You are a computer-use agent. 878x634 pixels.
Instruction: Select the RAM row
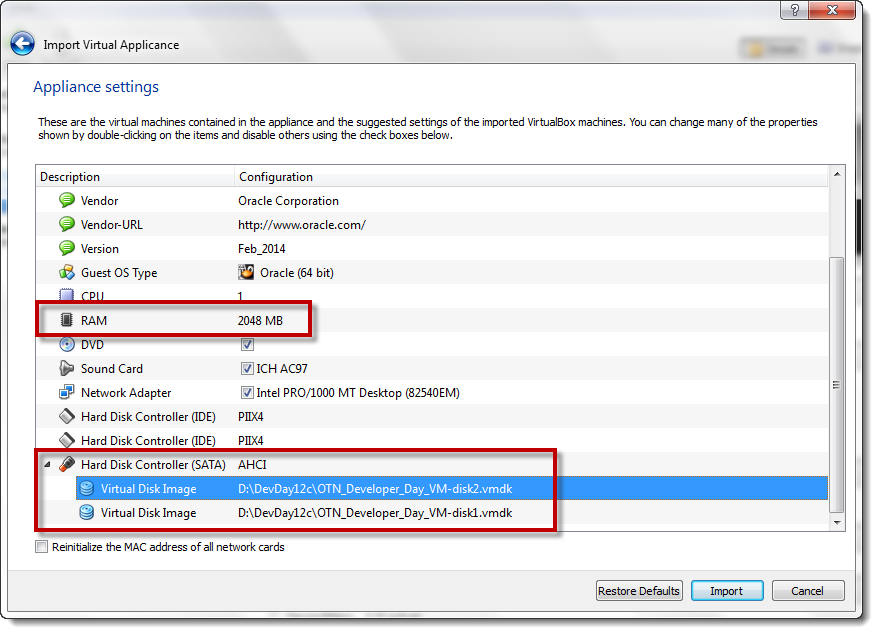[x=432, y=320]
